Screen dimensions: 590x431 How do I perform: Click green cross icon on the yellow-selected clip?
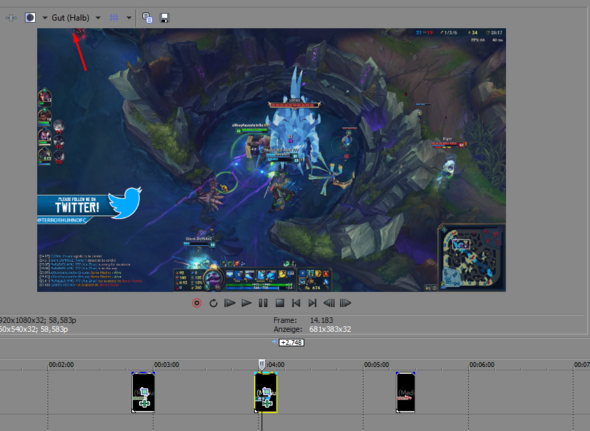[x=267, y=404]
